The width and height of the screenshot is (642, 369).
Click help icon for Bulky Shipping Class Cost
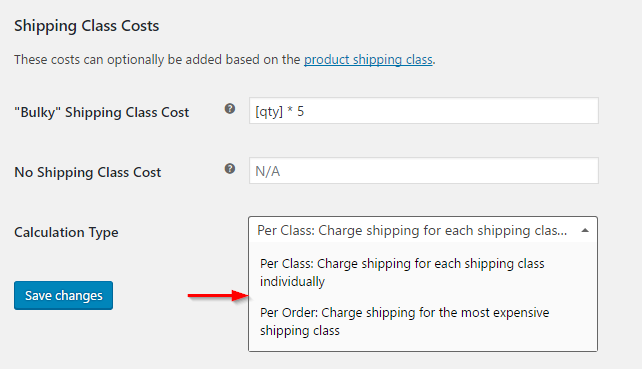pyautogui.click(x=230, y=109)
